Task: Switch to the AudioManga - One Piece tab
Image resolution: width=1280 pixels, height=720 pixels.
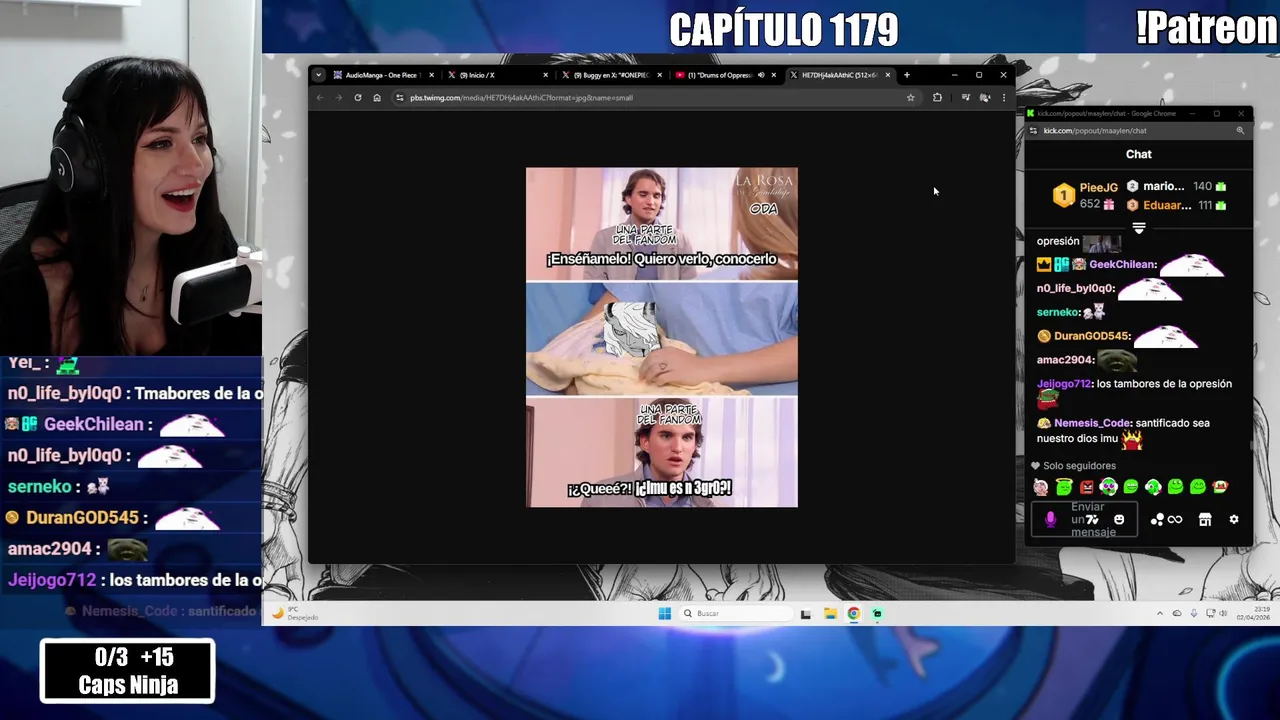Action: point(383,75)
